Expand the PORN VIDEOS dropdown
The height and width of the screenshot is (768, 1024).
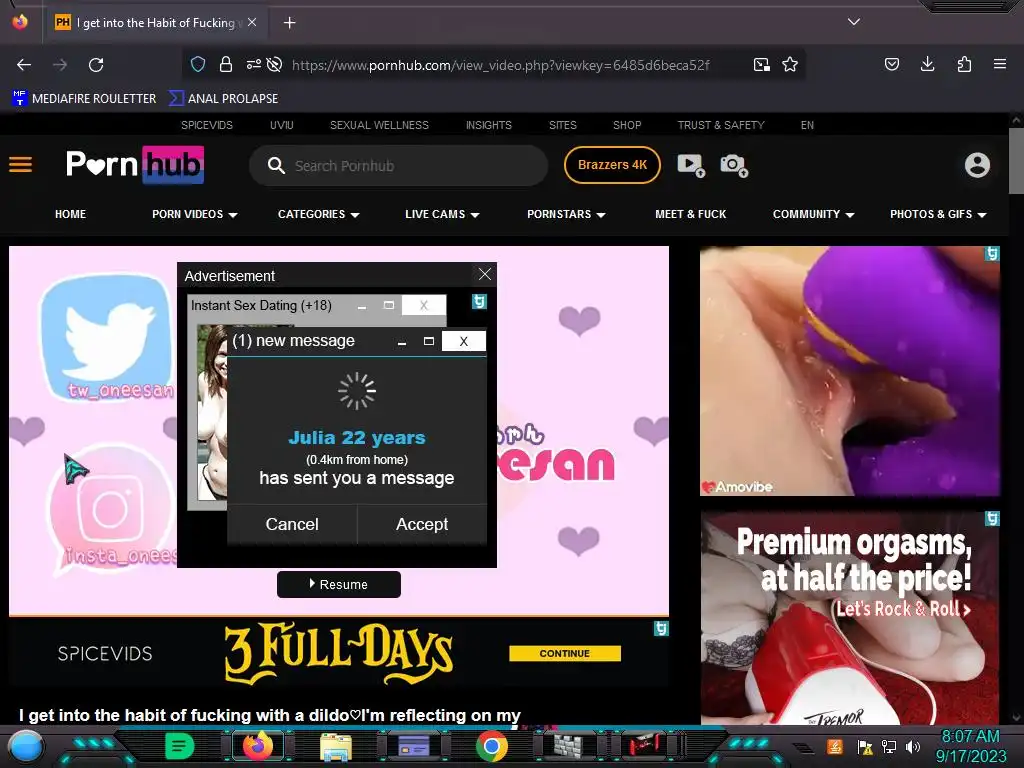coord(195,214)
